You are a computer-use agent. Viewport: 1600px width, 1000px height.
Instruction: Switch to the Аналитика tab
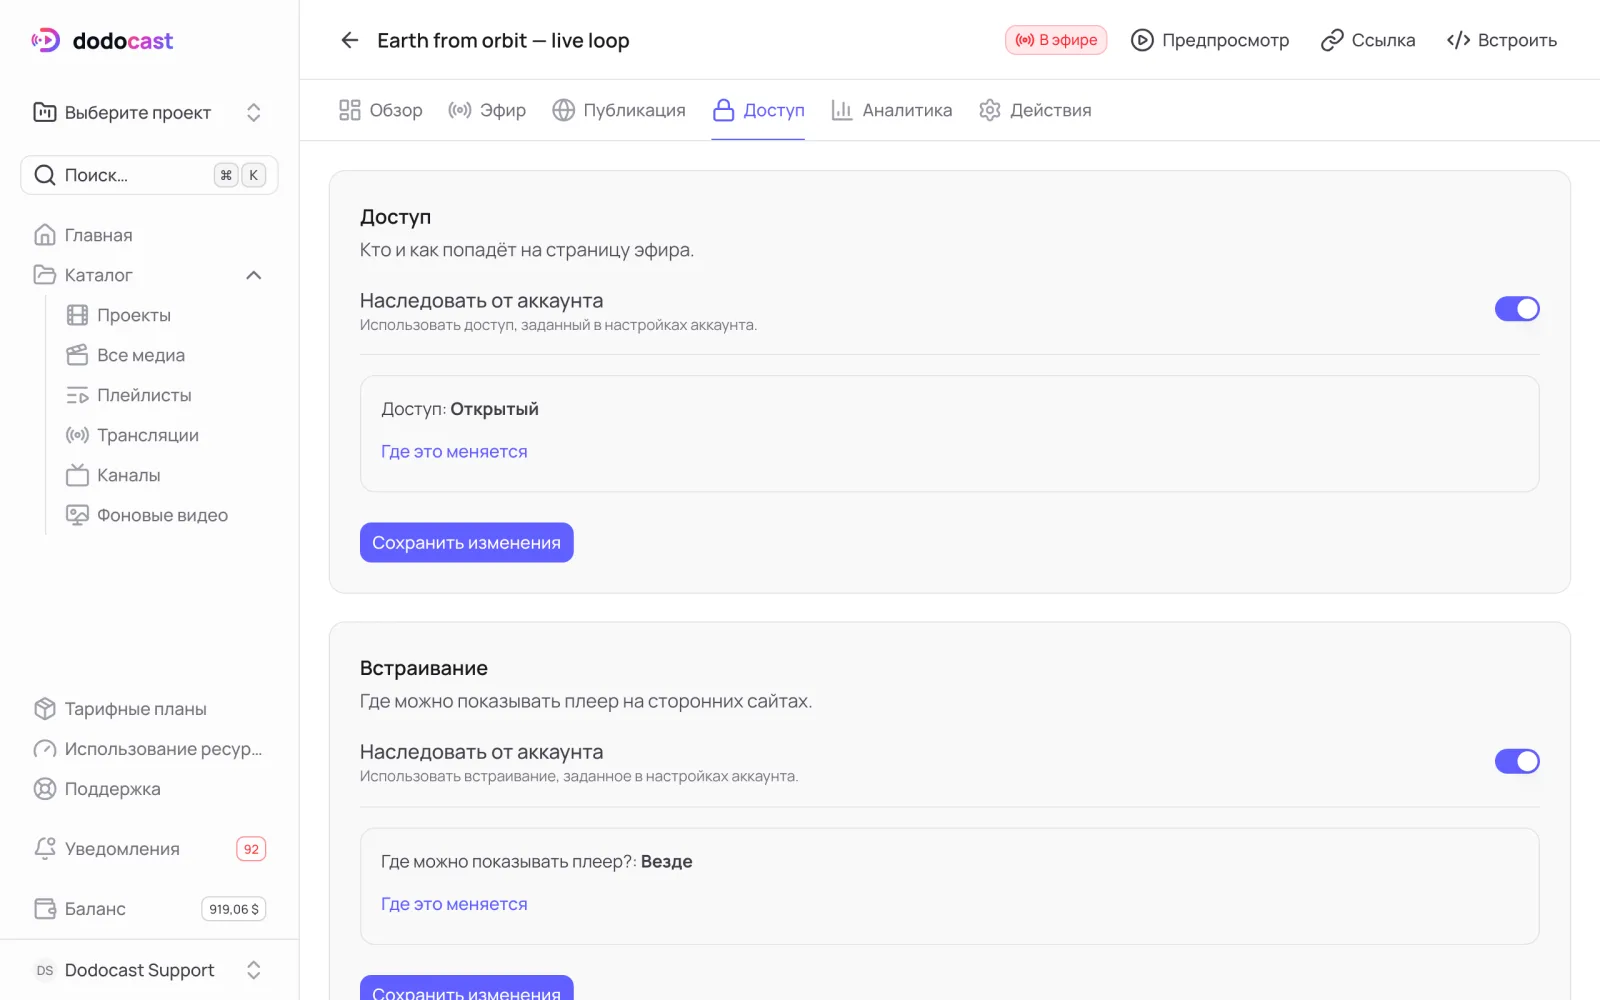click(x=891, y=110)
